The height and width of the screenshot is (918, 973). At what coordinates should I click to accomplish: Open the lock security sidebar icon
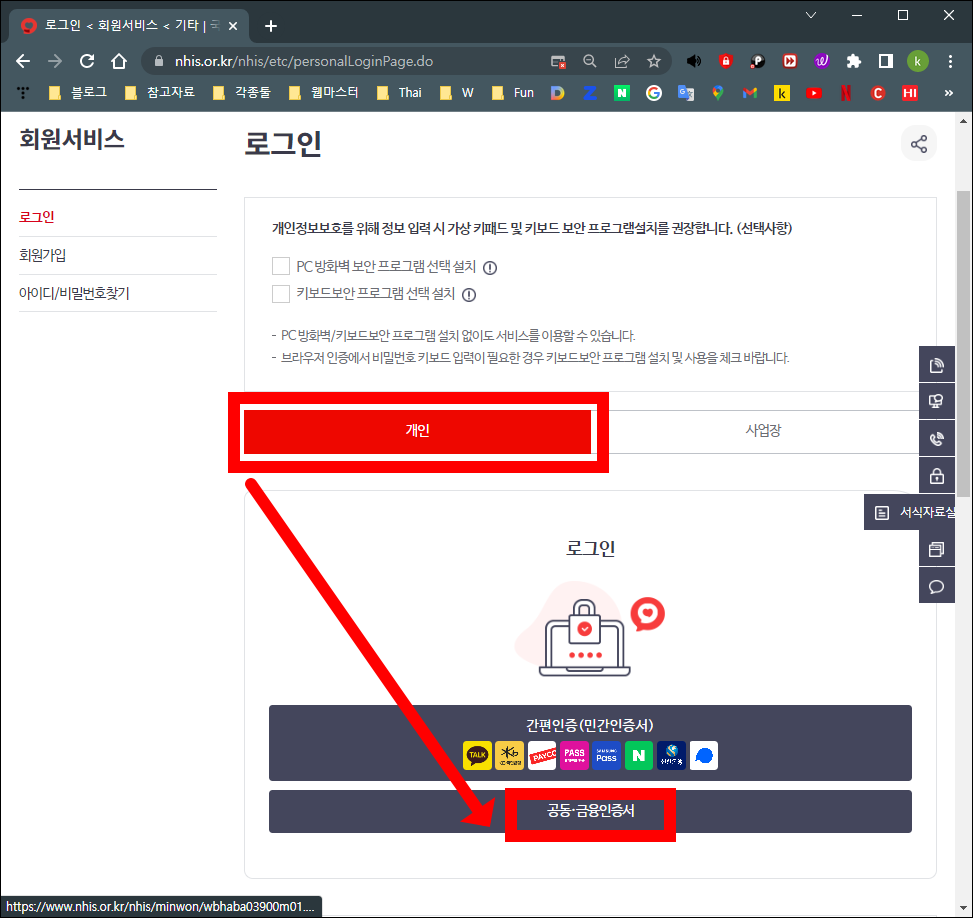pos(936,474)
